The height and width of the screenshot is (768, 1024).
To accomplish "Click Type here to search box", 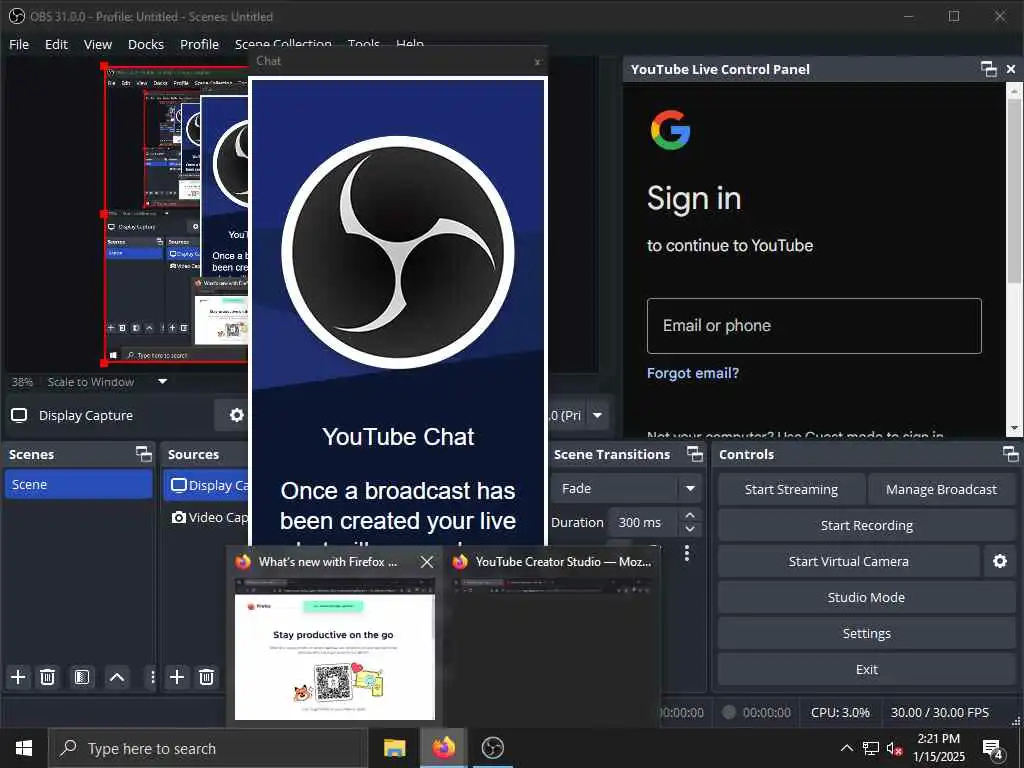I will pyautogui.click(x=208, y=748).
